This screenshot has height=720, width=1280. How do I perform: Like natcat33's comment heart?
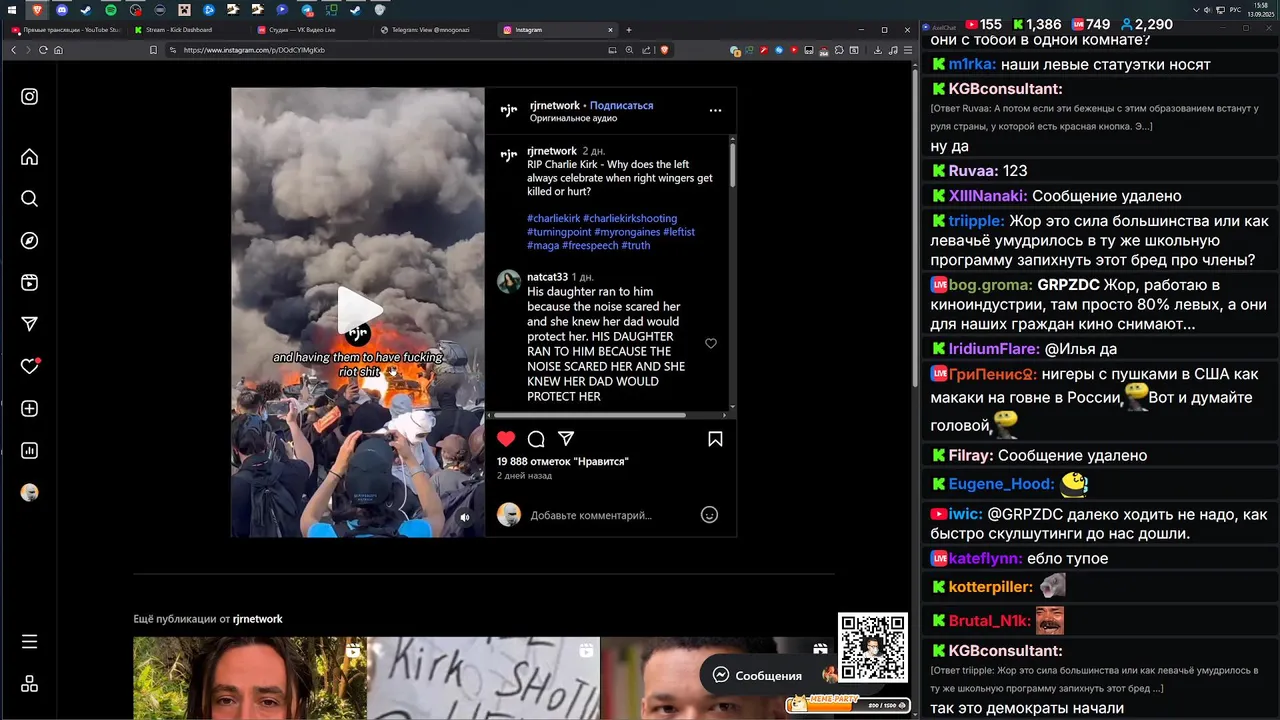[x=711, y=343]
